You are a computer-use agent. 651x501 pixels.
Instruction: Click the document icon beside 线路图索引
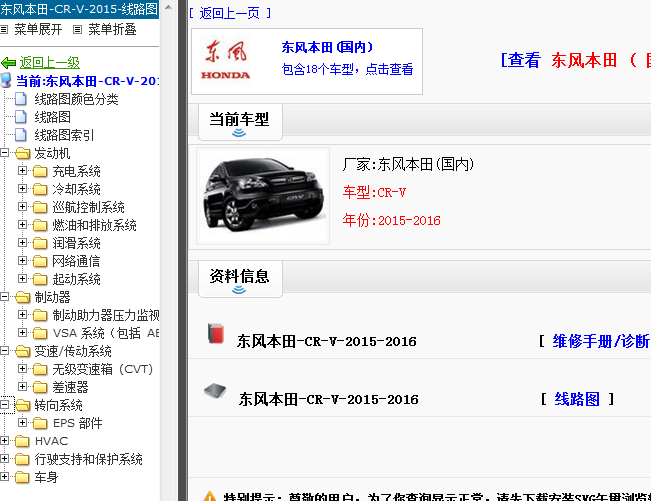click(21, 135)
